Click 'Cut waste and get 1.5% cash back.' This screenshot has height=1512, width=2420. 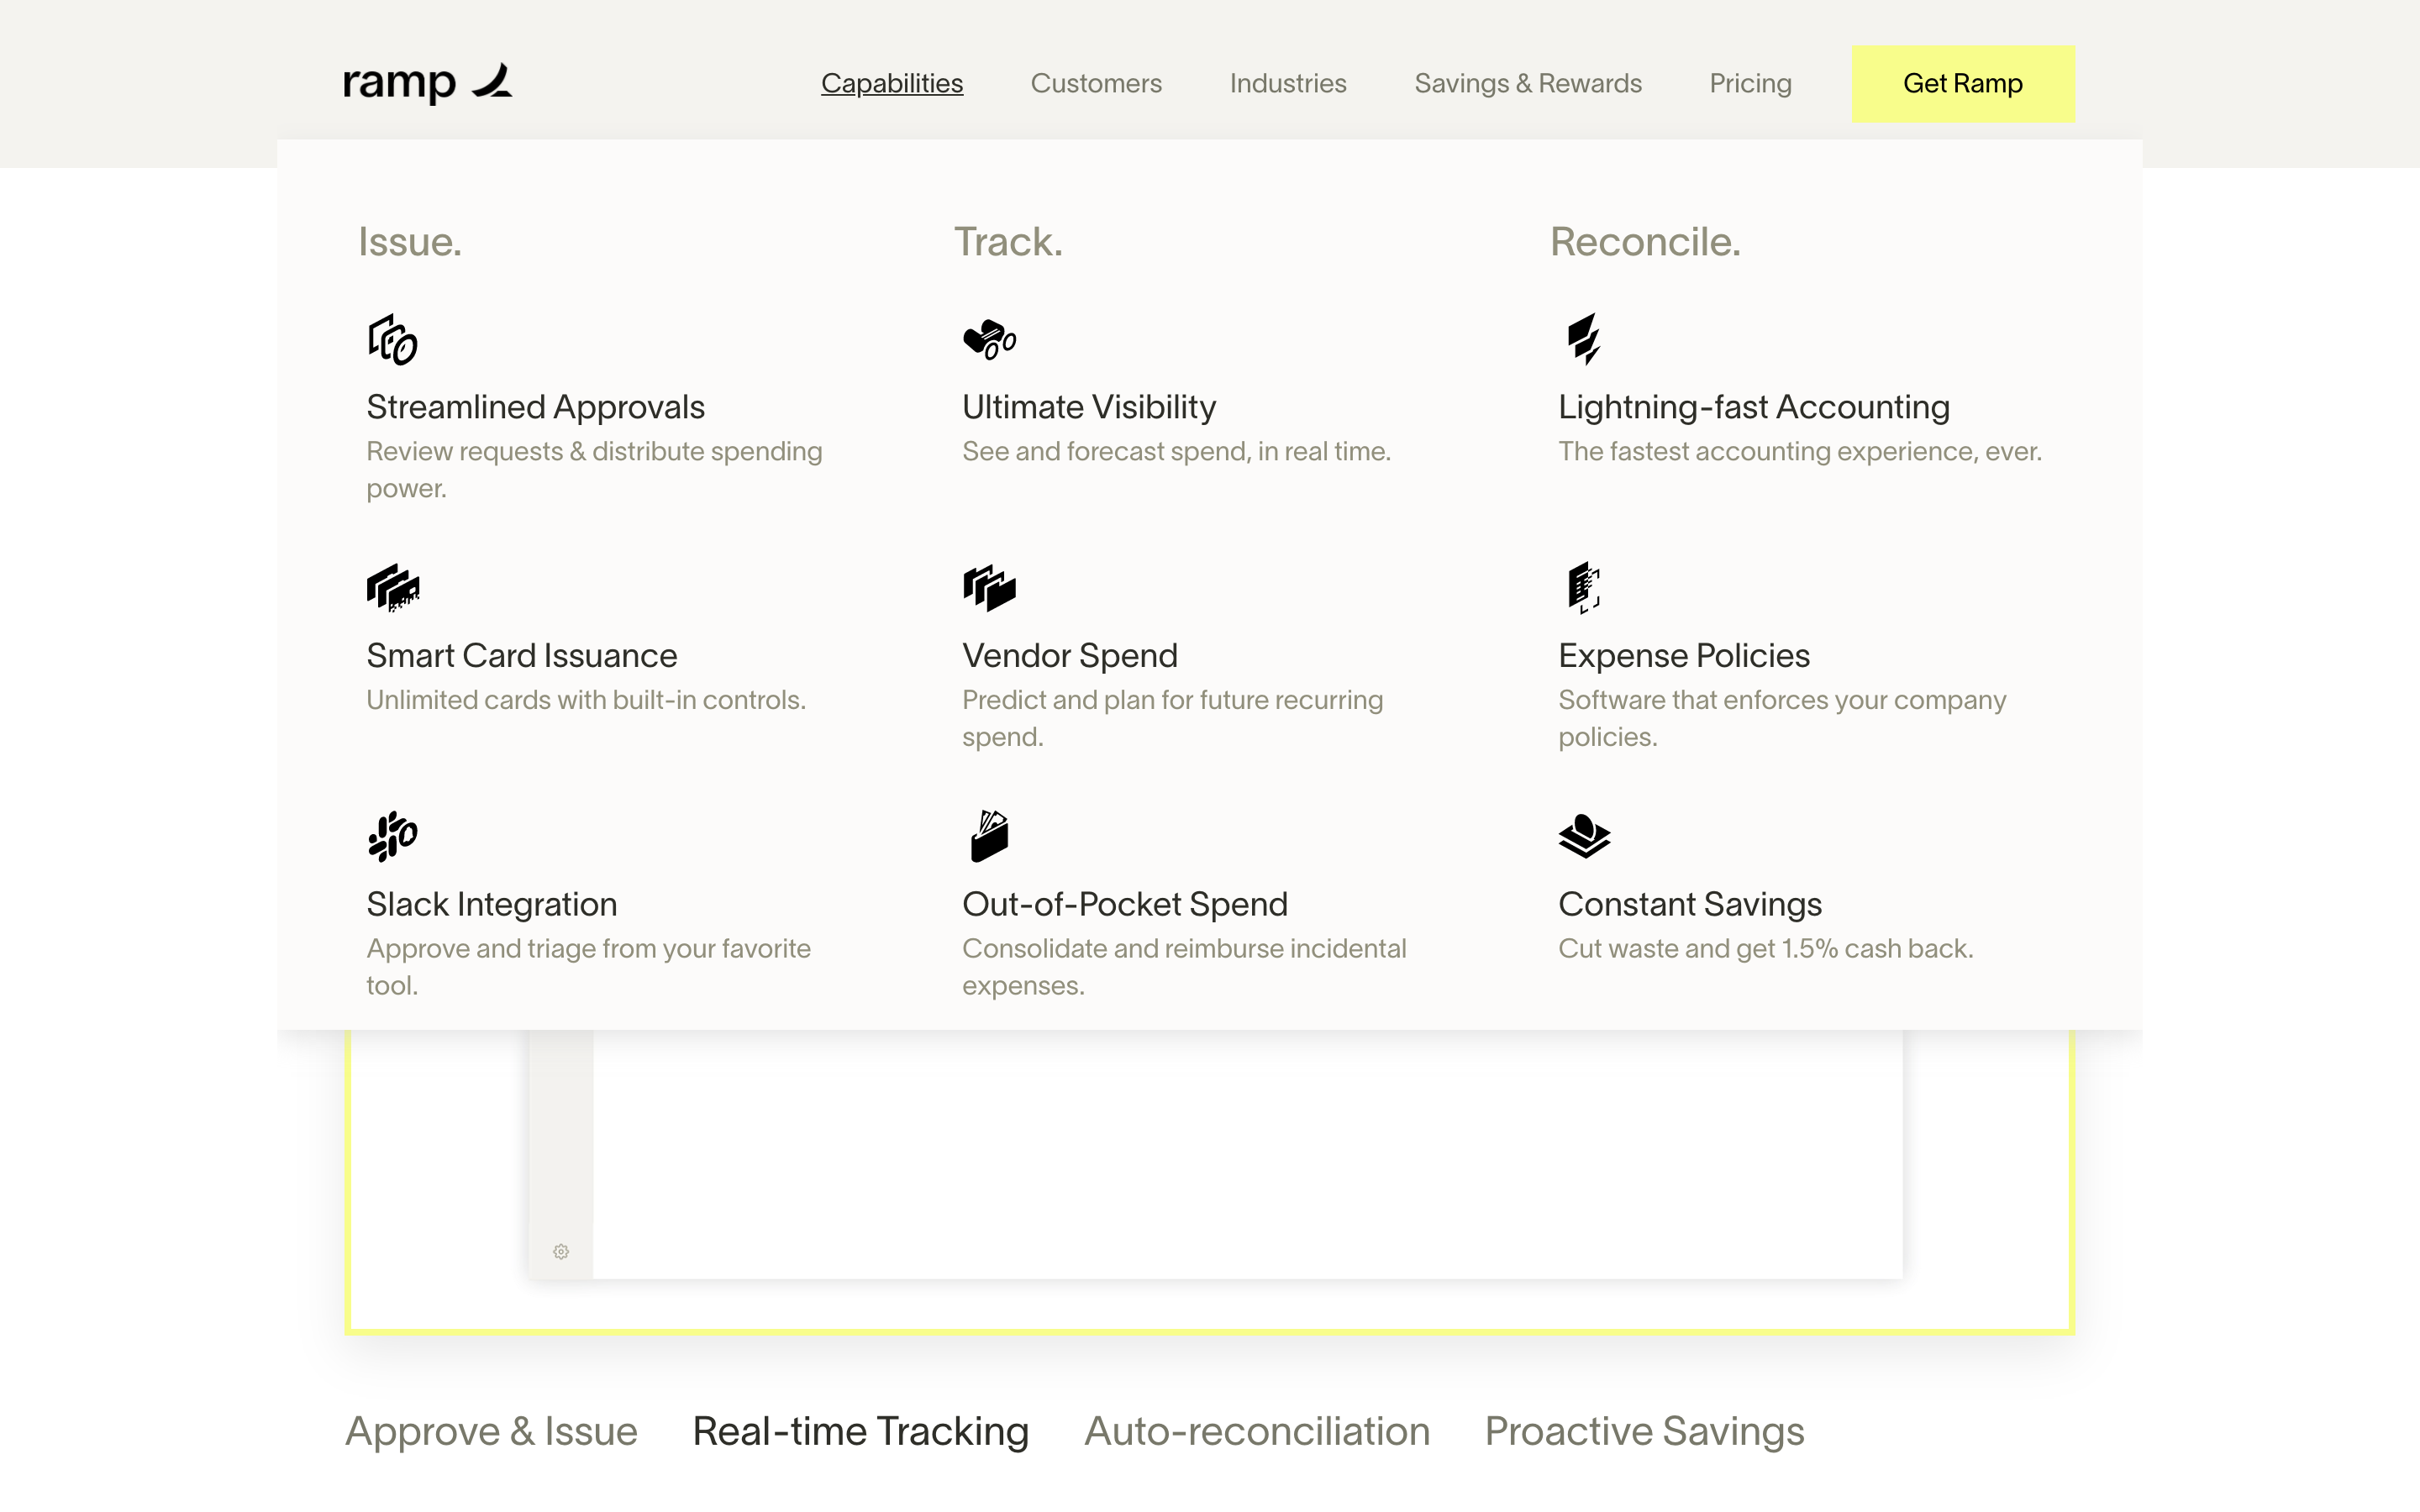click(1765, 949)
